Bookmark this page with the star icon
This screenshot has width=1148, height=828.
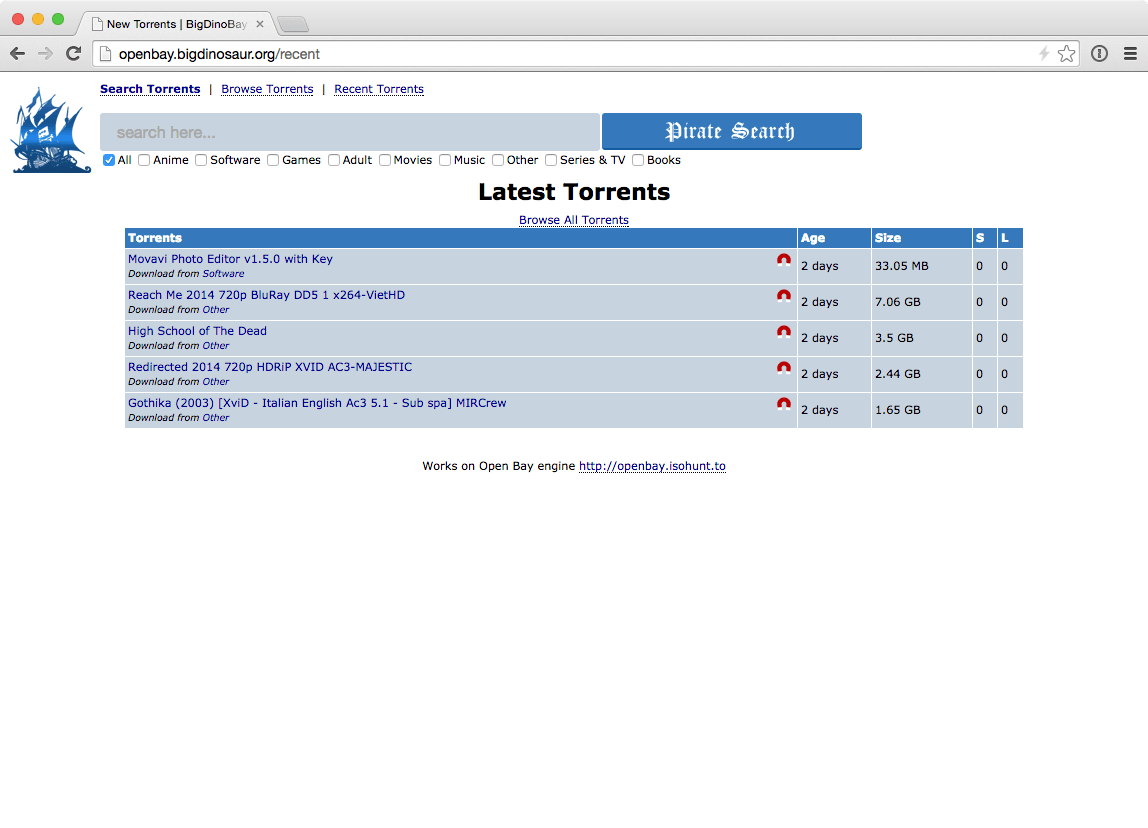point(1067,54)
